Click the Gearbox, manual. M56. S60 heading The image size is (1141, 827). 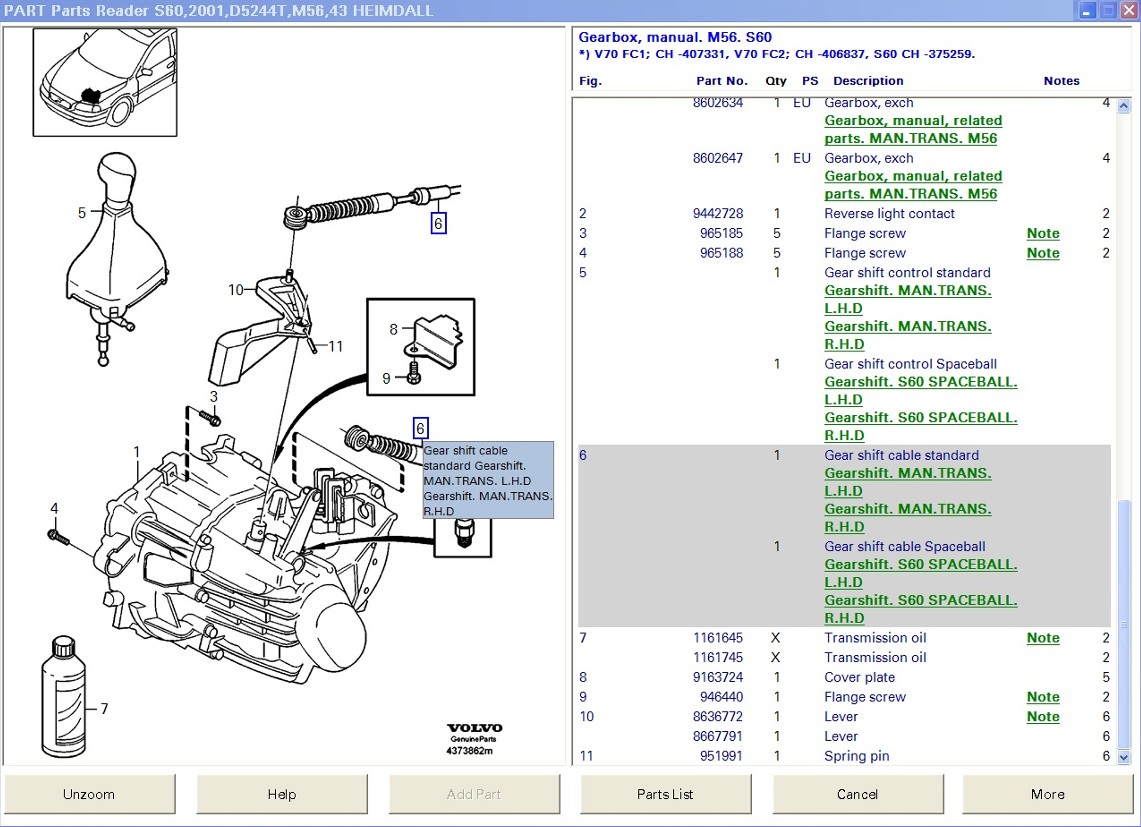(x=675, y=37)
